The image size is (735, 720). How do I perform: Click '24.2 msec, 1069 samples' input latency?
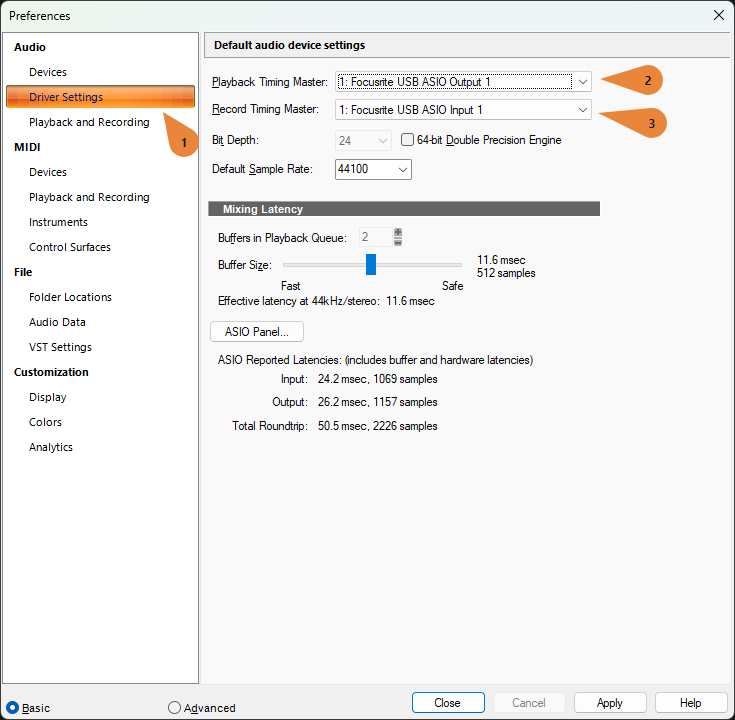378,379
